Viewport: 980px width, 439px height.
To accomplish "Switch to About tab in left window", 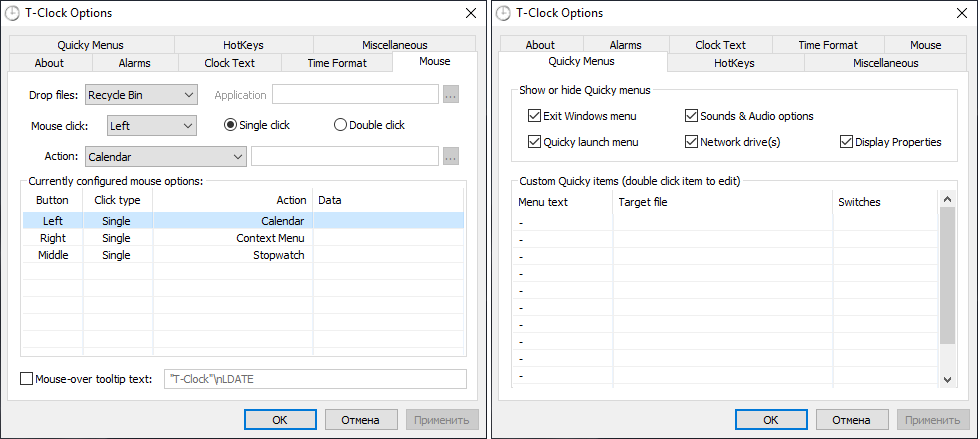I will point(49,63).
